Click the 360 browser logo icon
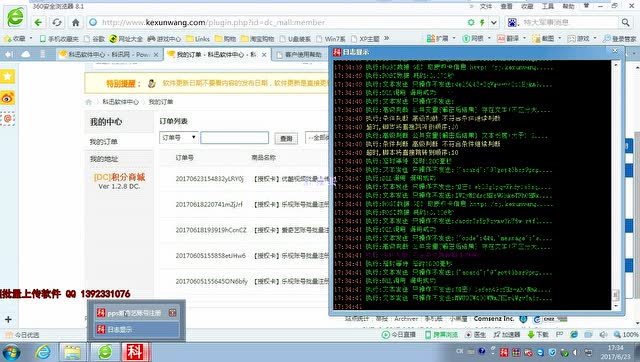This screenshot has width=640, height=362. tap(16, 17)
